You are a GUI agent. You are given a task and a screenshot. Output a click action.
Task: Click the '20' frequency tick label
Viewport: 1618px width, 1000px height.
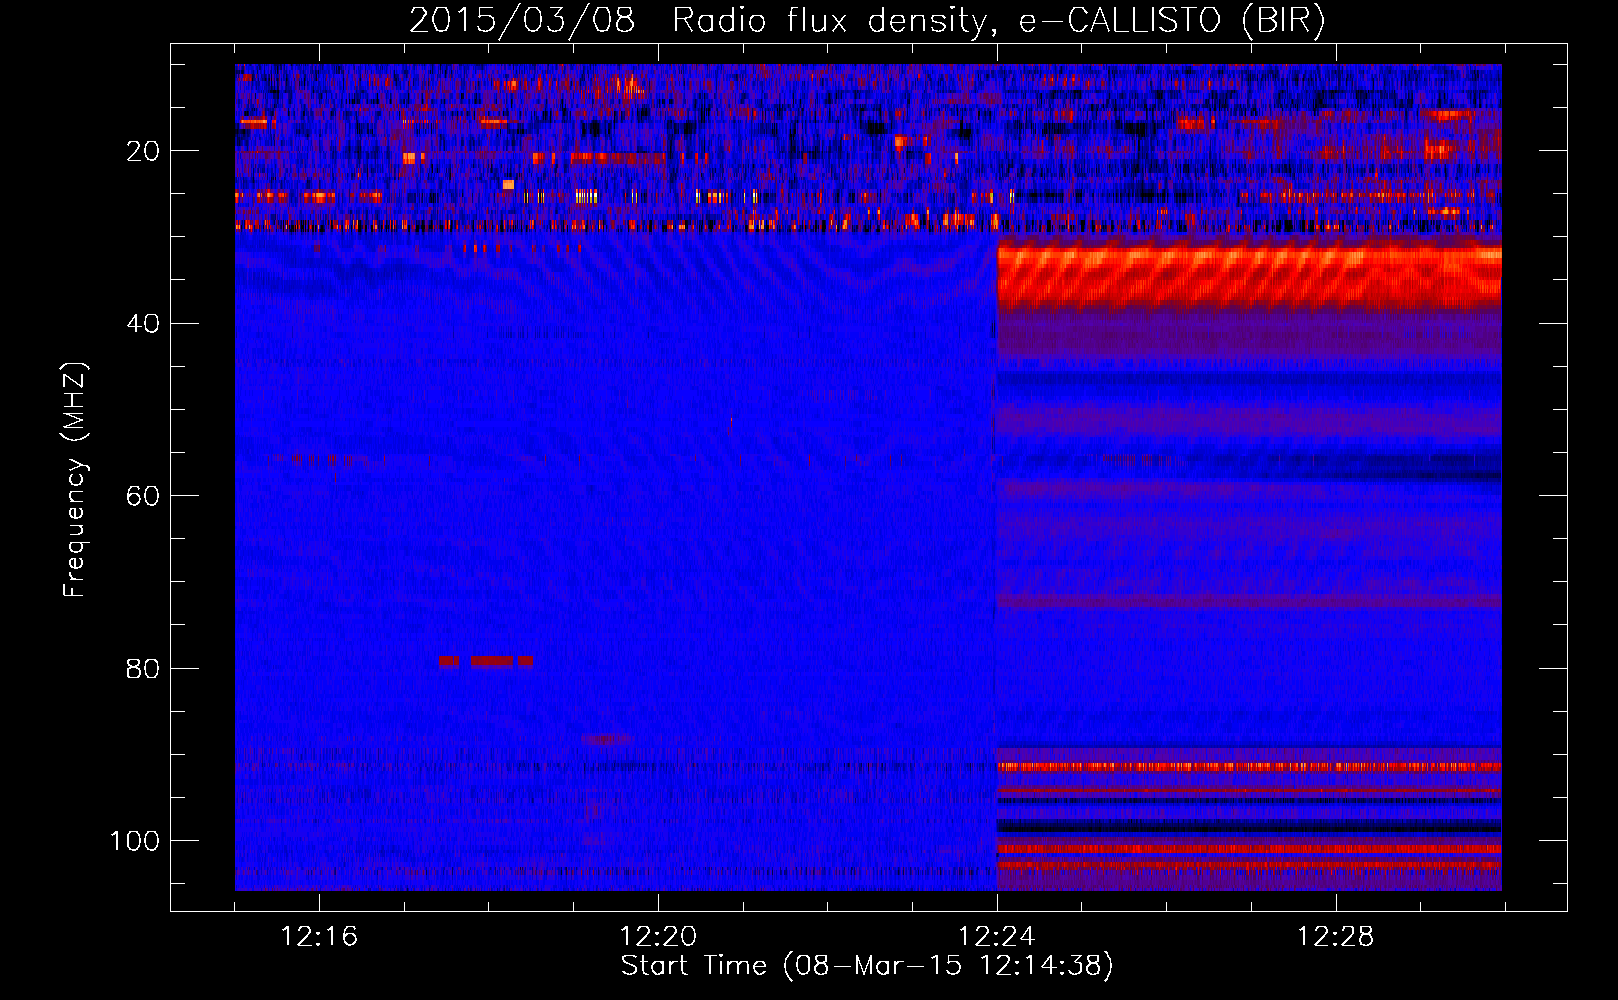click(x=144, y=151)
